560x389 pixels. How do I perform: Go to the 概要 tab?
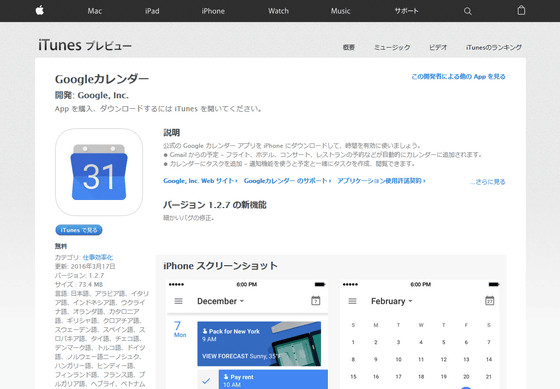(349, 47)
